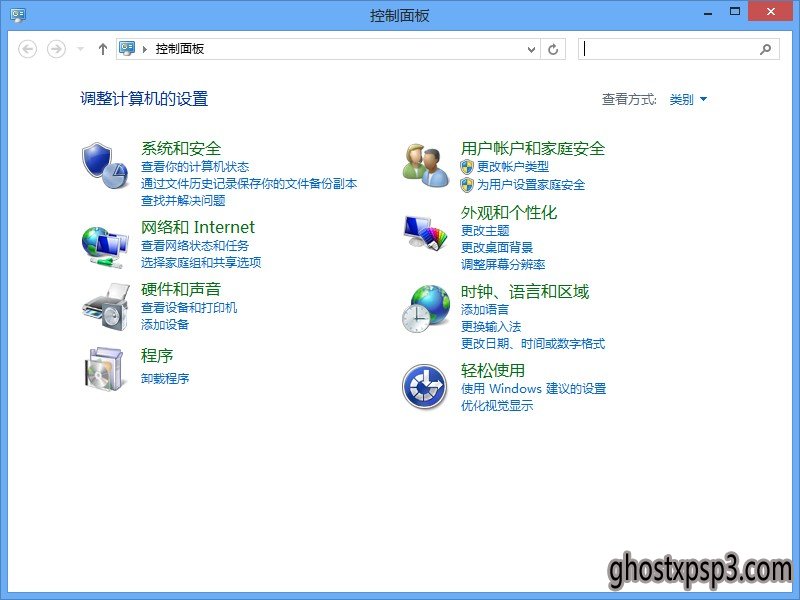800x600 pixels.
Task: Open the 网络和 Internet category
Action: click(x=198, y=227)
